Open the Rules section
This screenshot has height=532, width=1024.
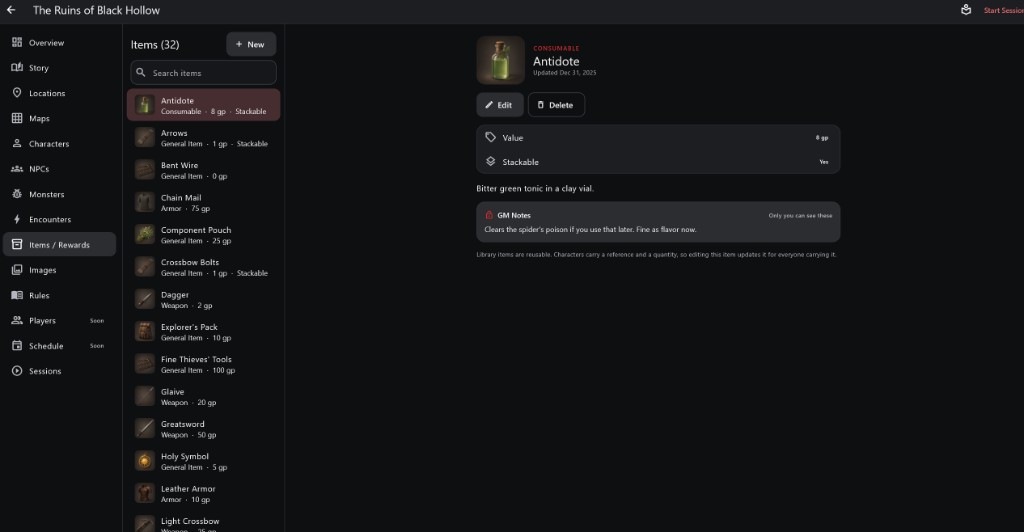click(x=59, y=295)
